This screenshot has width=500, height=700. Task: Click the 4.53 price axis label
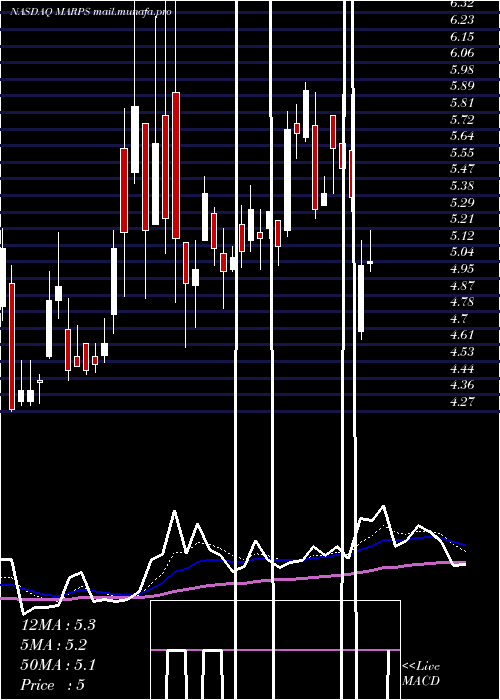[462, 352]
